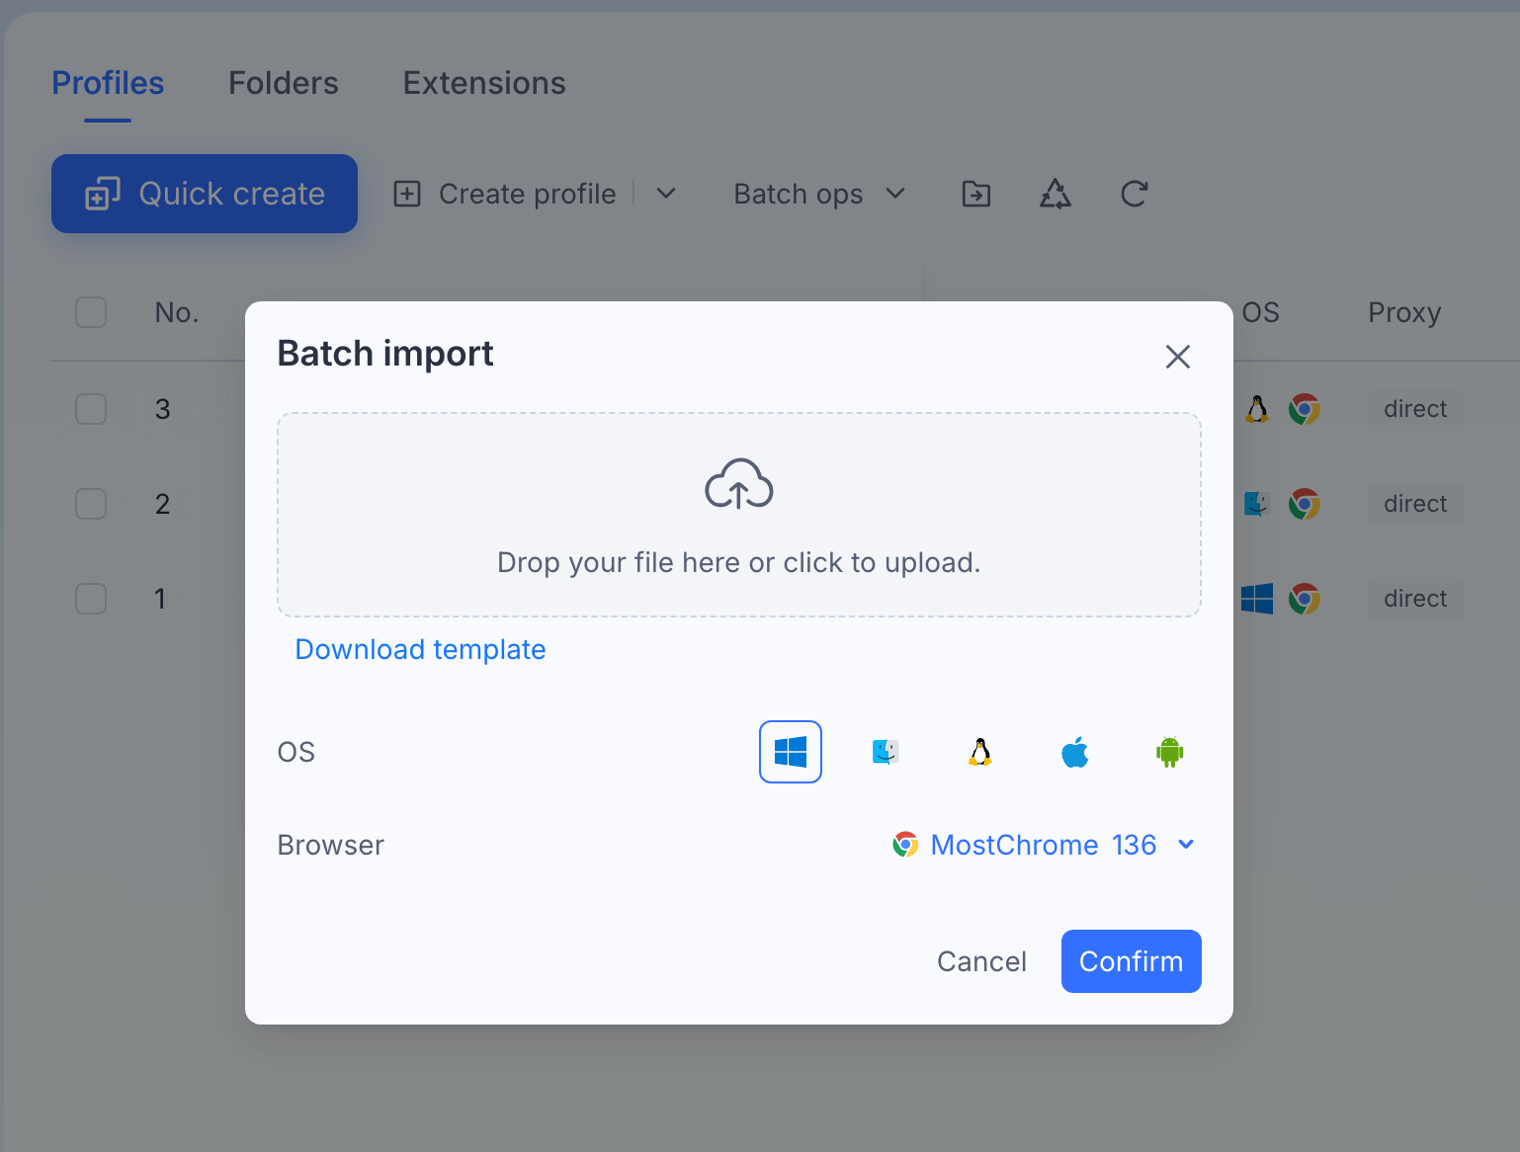The width and height of the screenshot is (1520, 1152).
Task: Switch to the Extensions tab
Action: (484, 83)
